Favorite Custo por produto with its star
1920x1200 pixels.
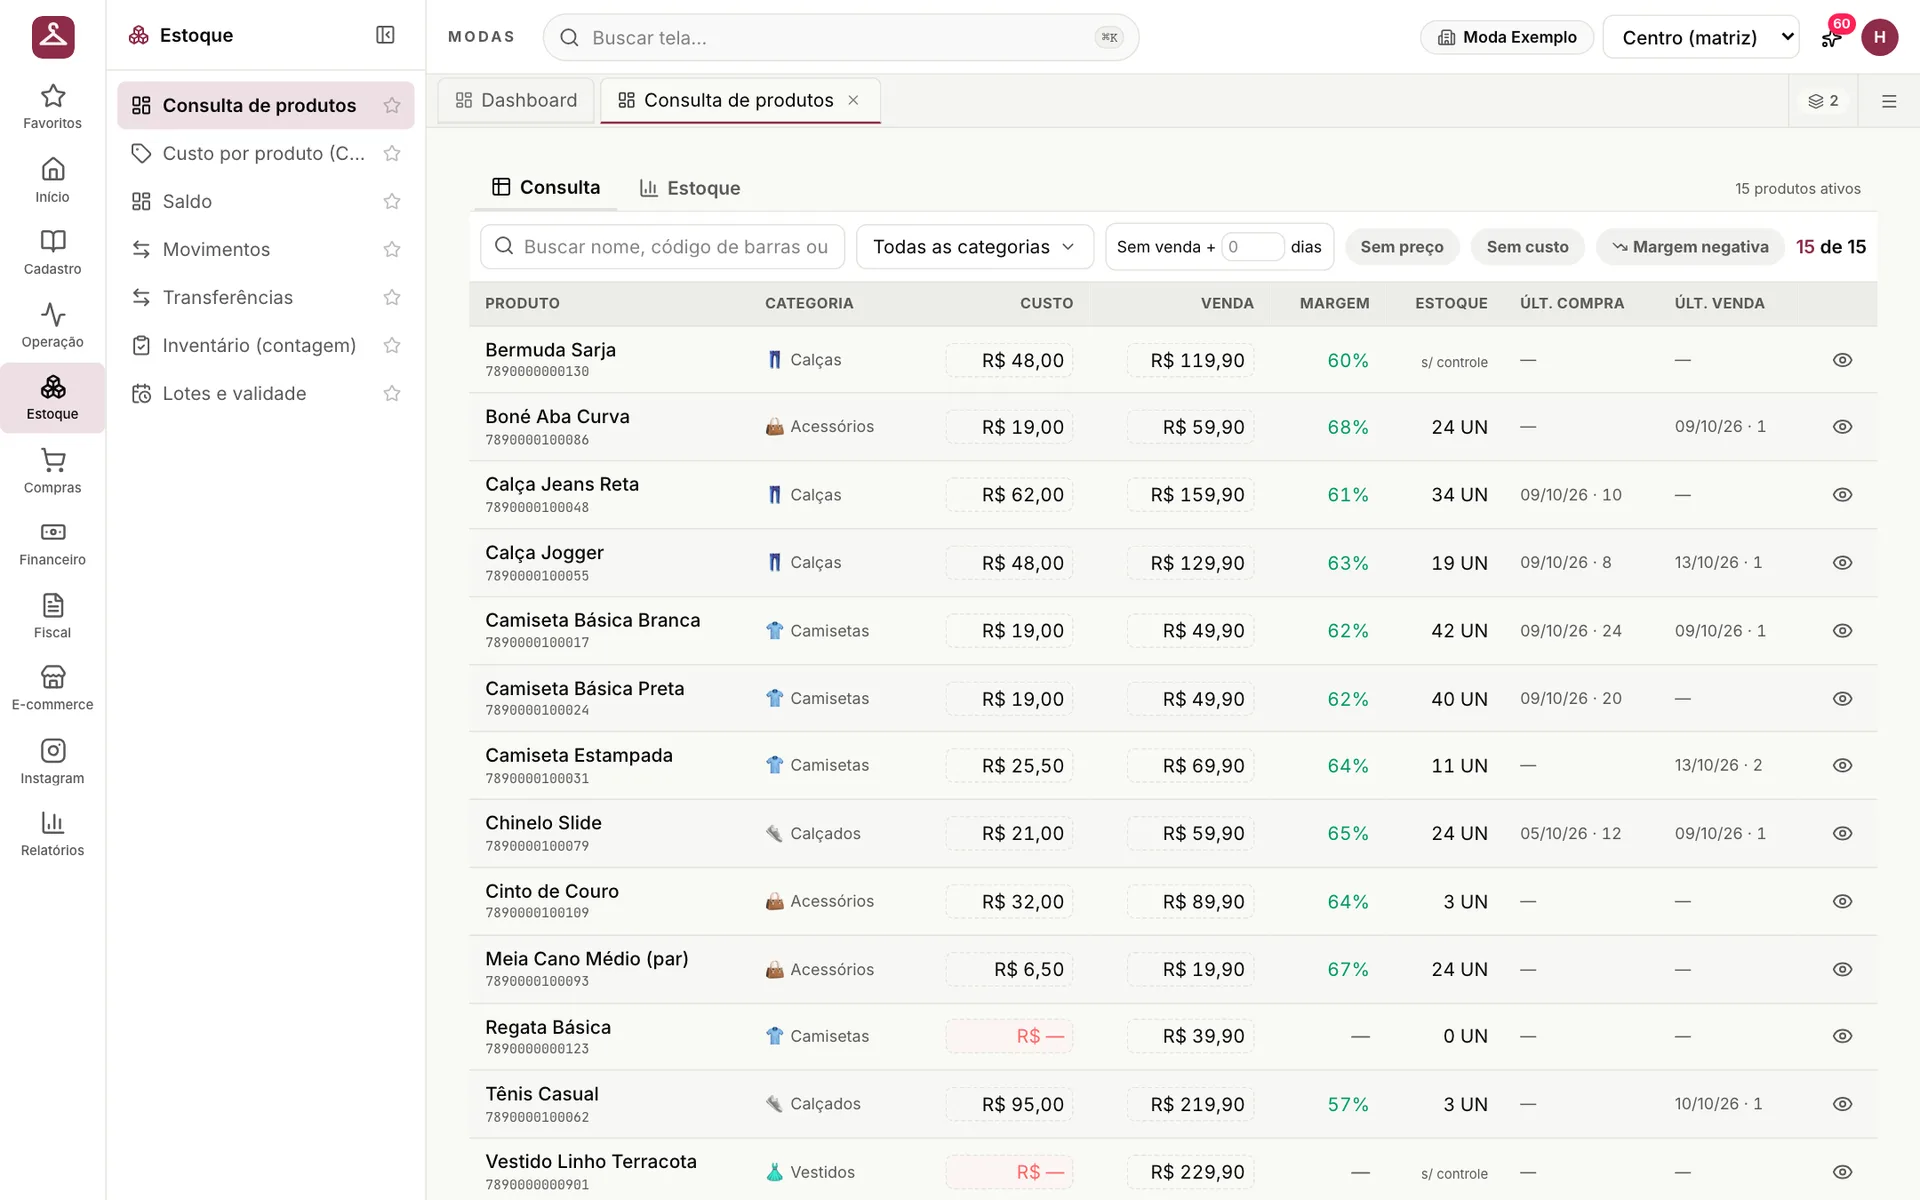click(x=392, y=153)
